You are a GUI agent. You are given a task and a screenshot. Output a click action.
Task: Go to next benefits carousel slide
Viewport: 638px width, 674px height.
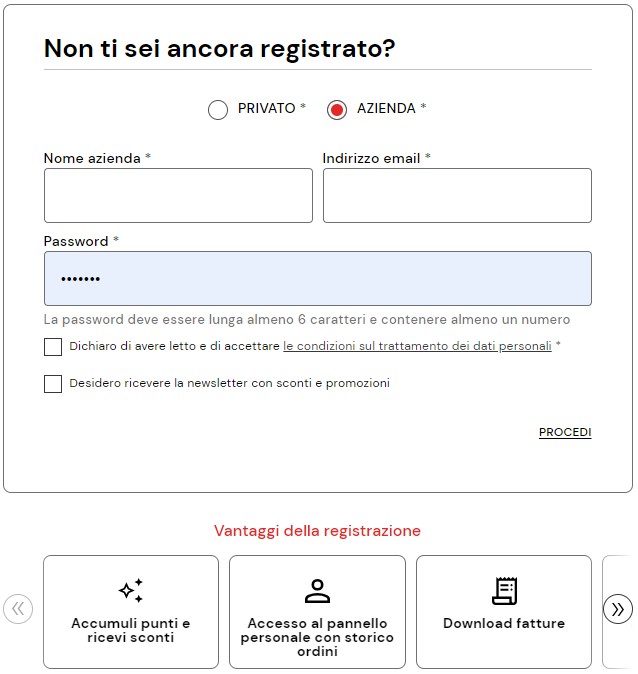pyautogui.click(x=618, y=609)
